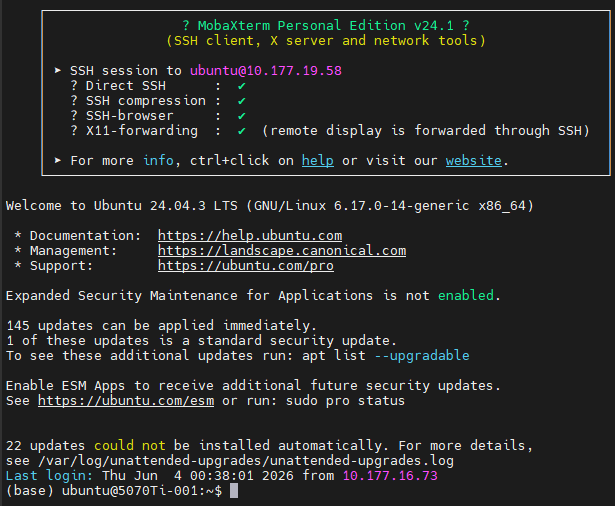Screen dimensions: 615x506
Task: Click the (base) ubuntu@5070Ti-001 prompt text
Action: click(114, 491)
